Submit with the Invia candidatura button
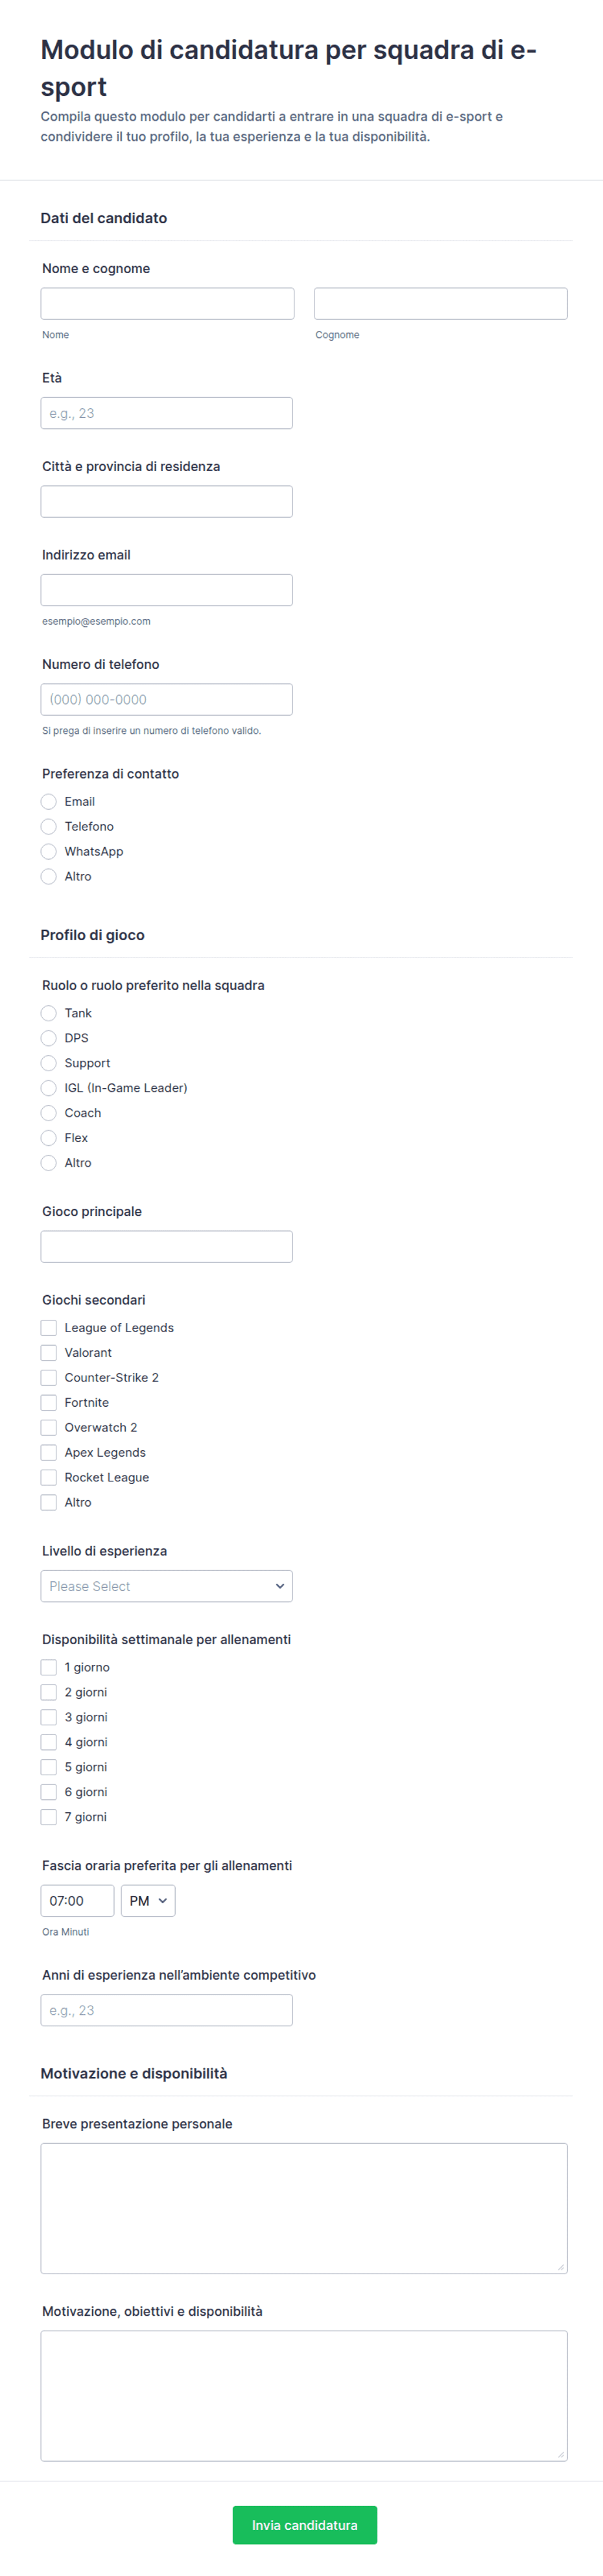Image resolution: width=603 pixels, height=2576 pixels. click(305, 2525)
